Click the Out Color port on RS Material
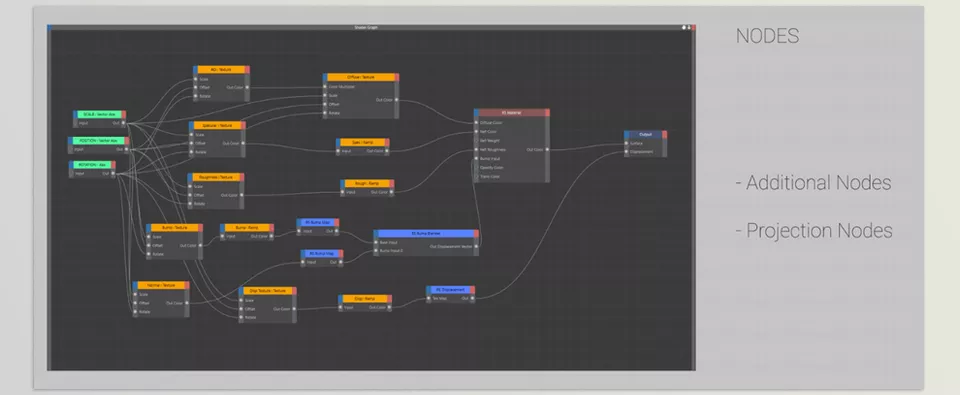The height and width of the screenshot is (395, 960). 547,149
